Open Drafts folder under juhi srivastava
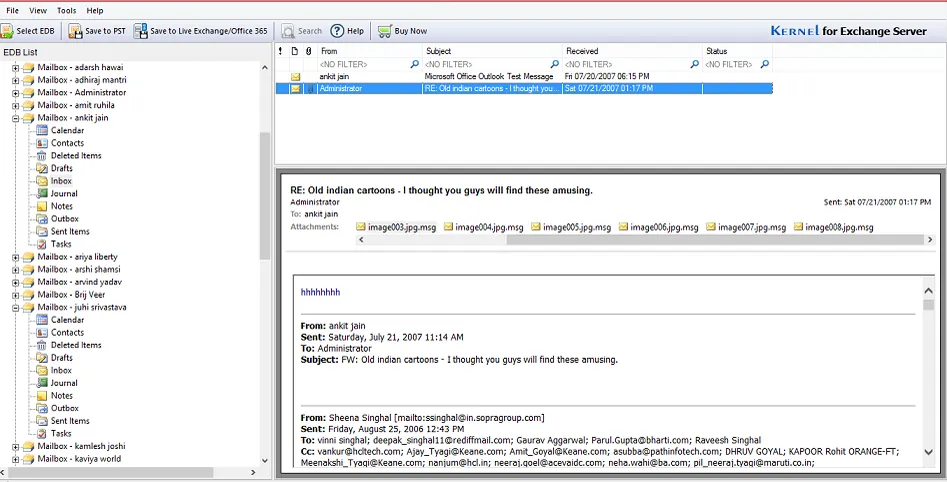Image resolution: width=947 pixels, height=482 pixels. [x=62, y=358]
